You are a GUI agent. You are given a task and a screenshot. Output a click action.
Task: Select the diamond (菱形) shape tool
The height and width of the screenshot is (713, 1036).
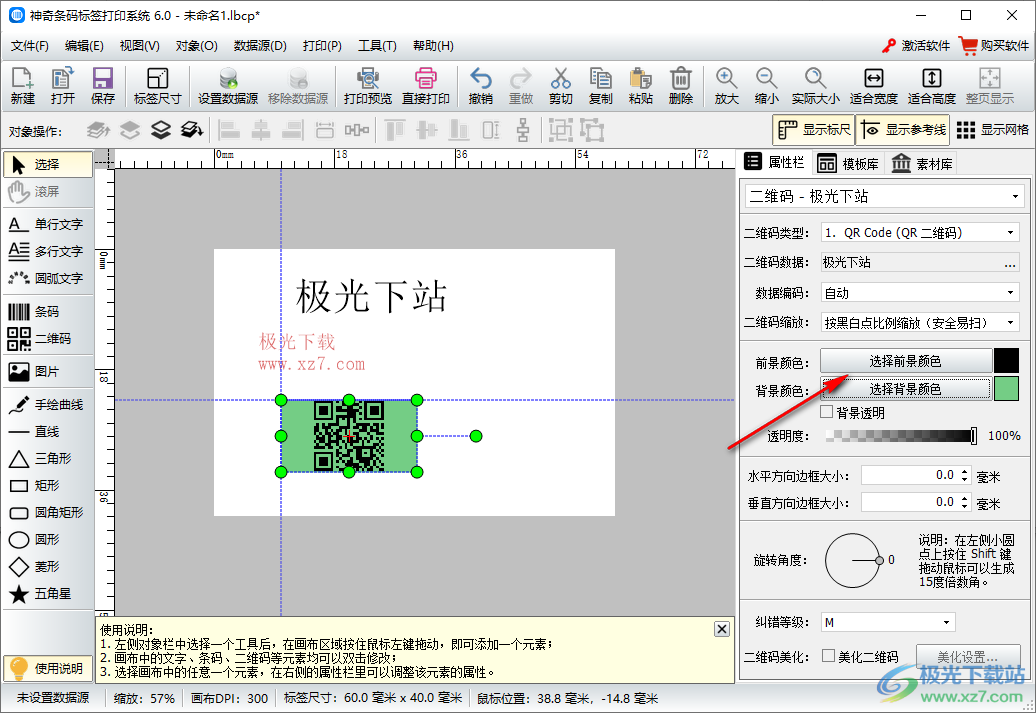[x=48, y=566]
